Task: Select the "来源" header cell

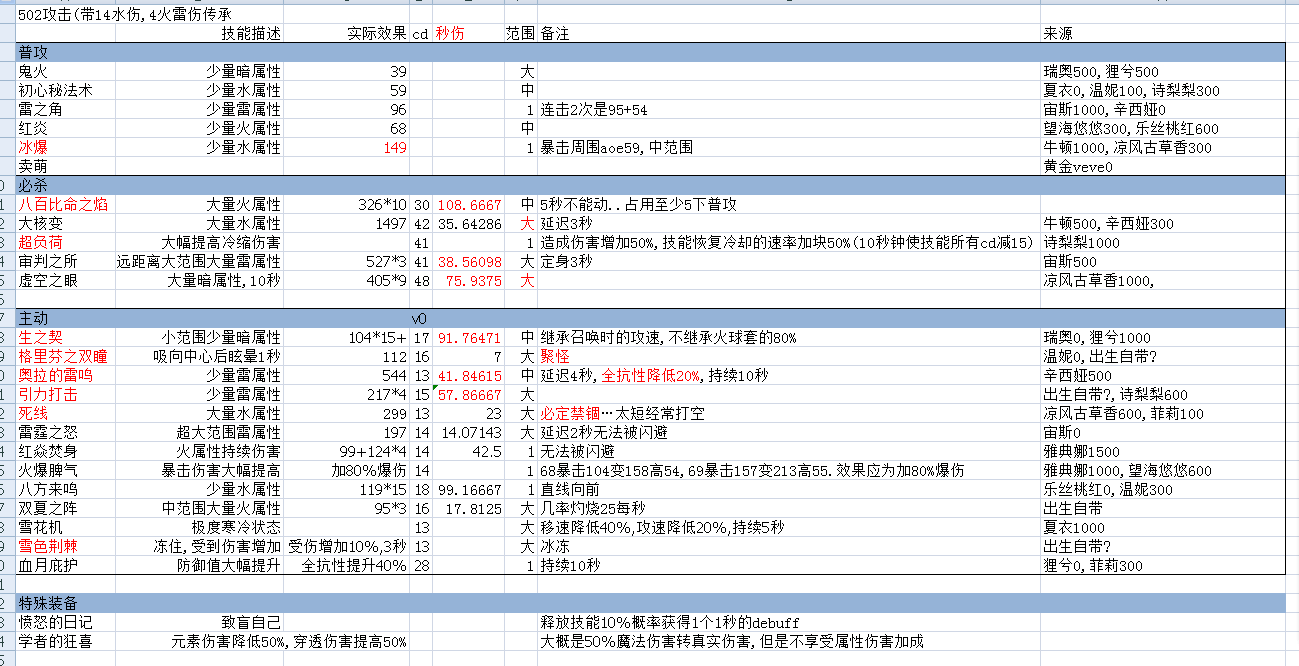Action: click(1058, 33)
